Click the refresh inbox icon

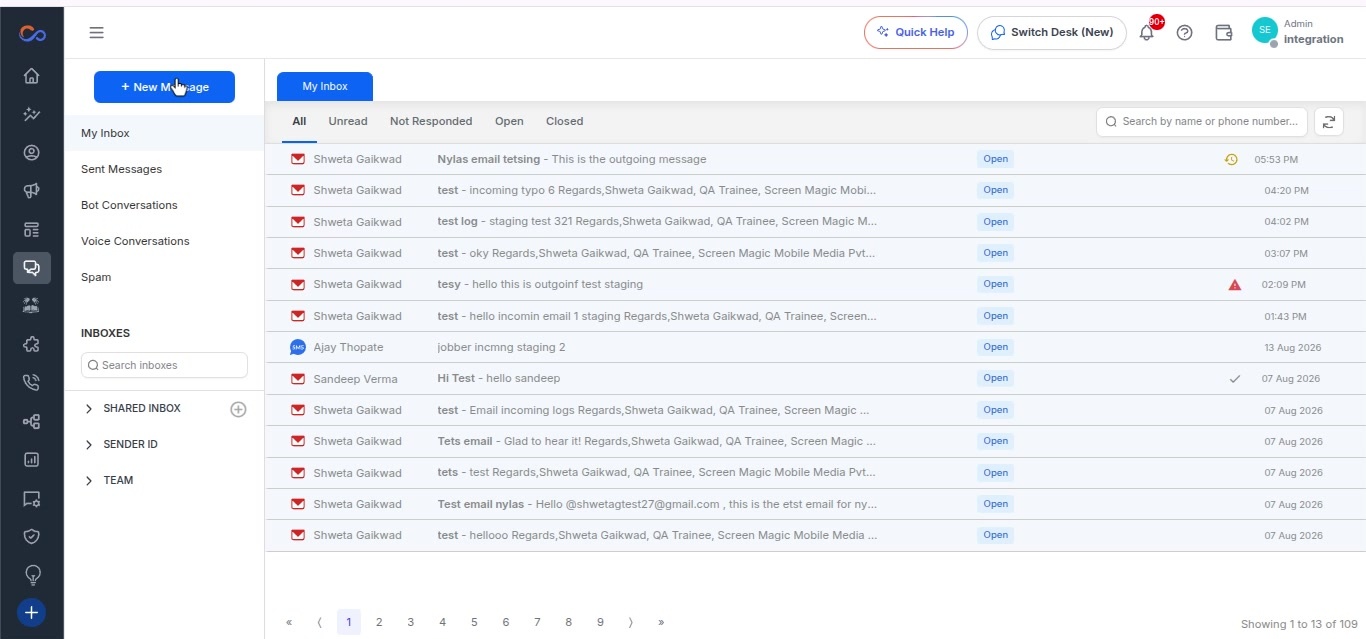click(x=1329, y=121)
